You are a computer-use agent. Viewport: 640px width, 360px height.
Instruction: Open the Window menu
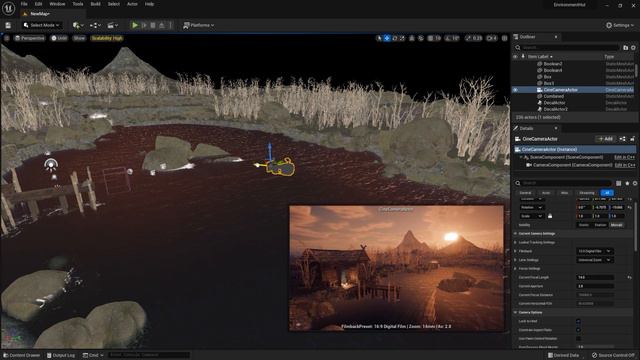57,4
